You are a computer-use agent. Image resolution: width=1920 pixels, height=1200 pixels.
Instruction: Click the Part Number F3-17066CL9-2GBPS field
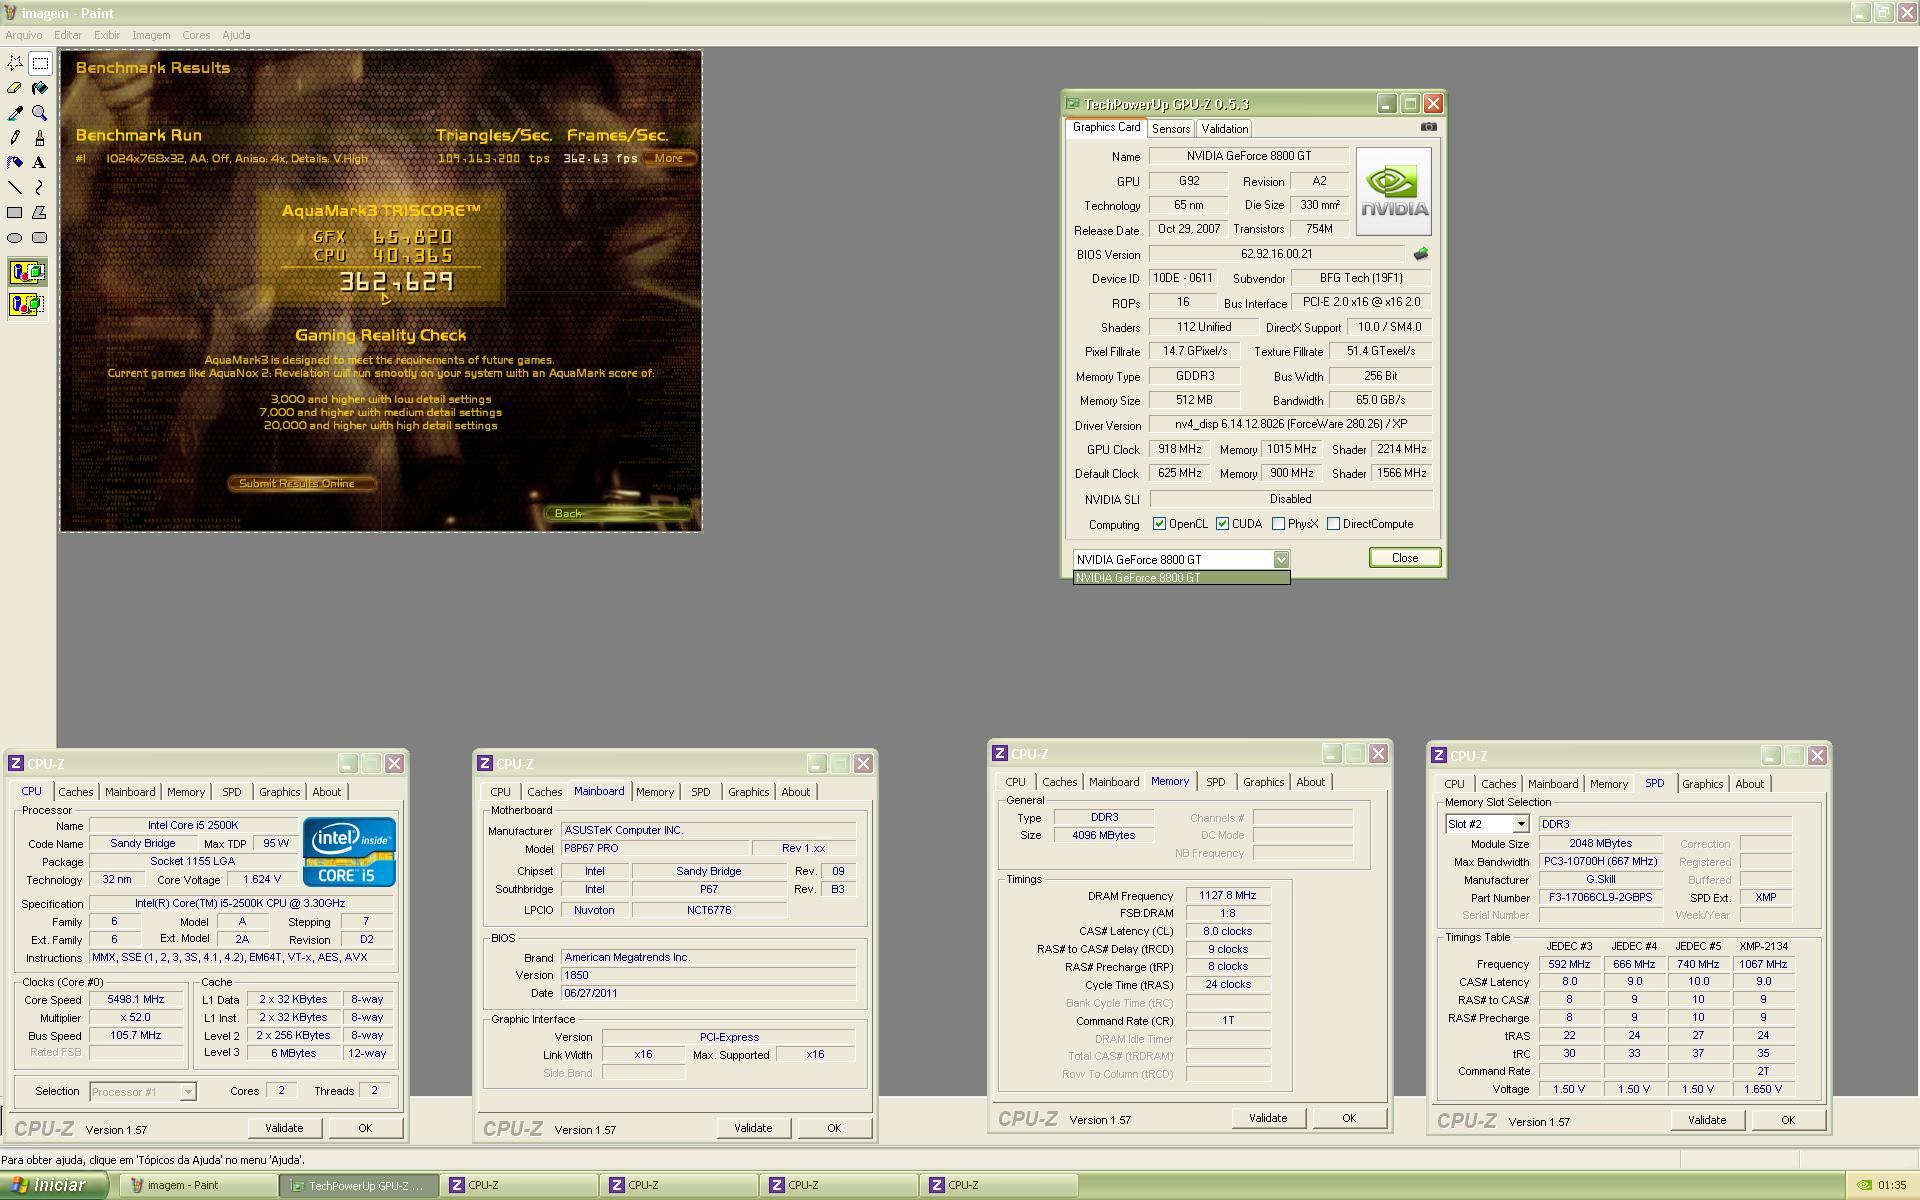tap(1601, 898)
